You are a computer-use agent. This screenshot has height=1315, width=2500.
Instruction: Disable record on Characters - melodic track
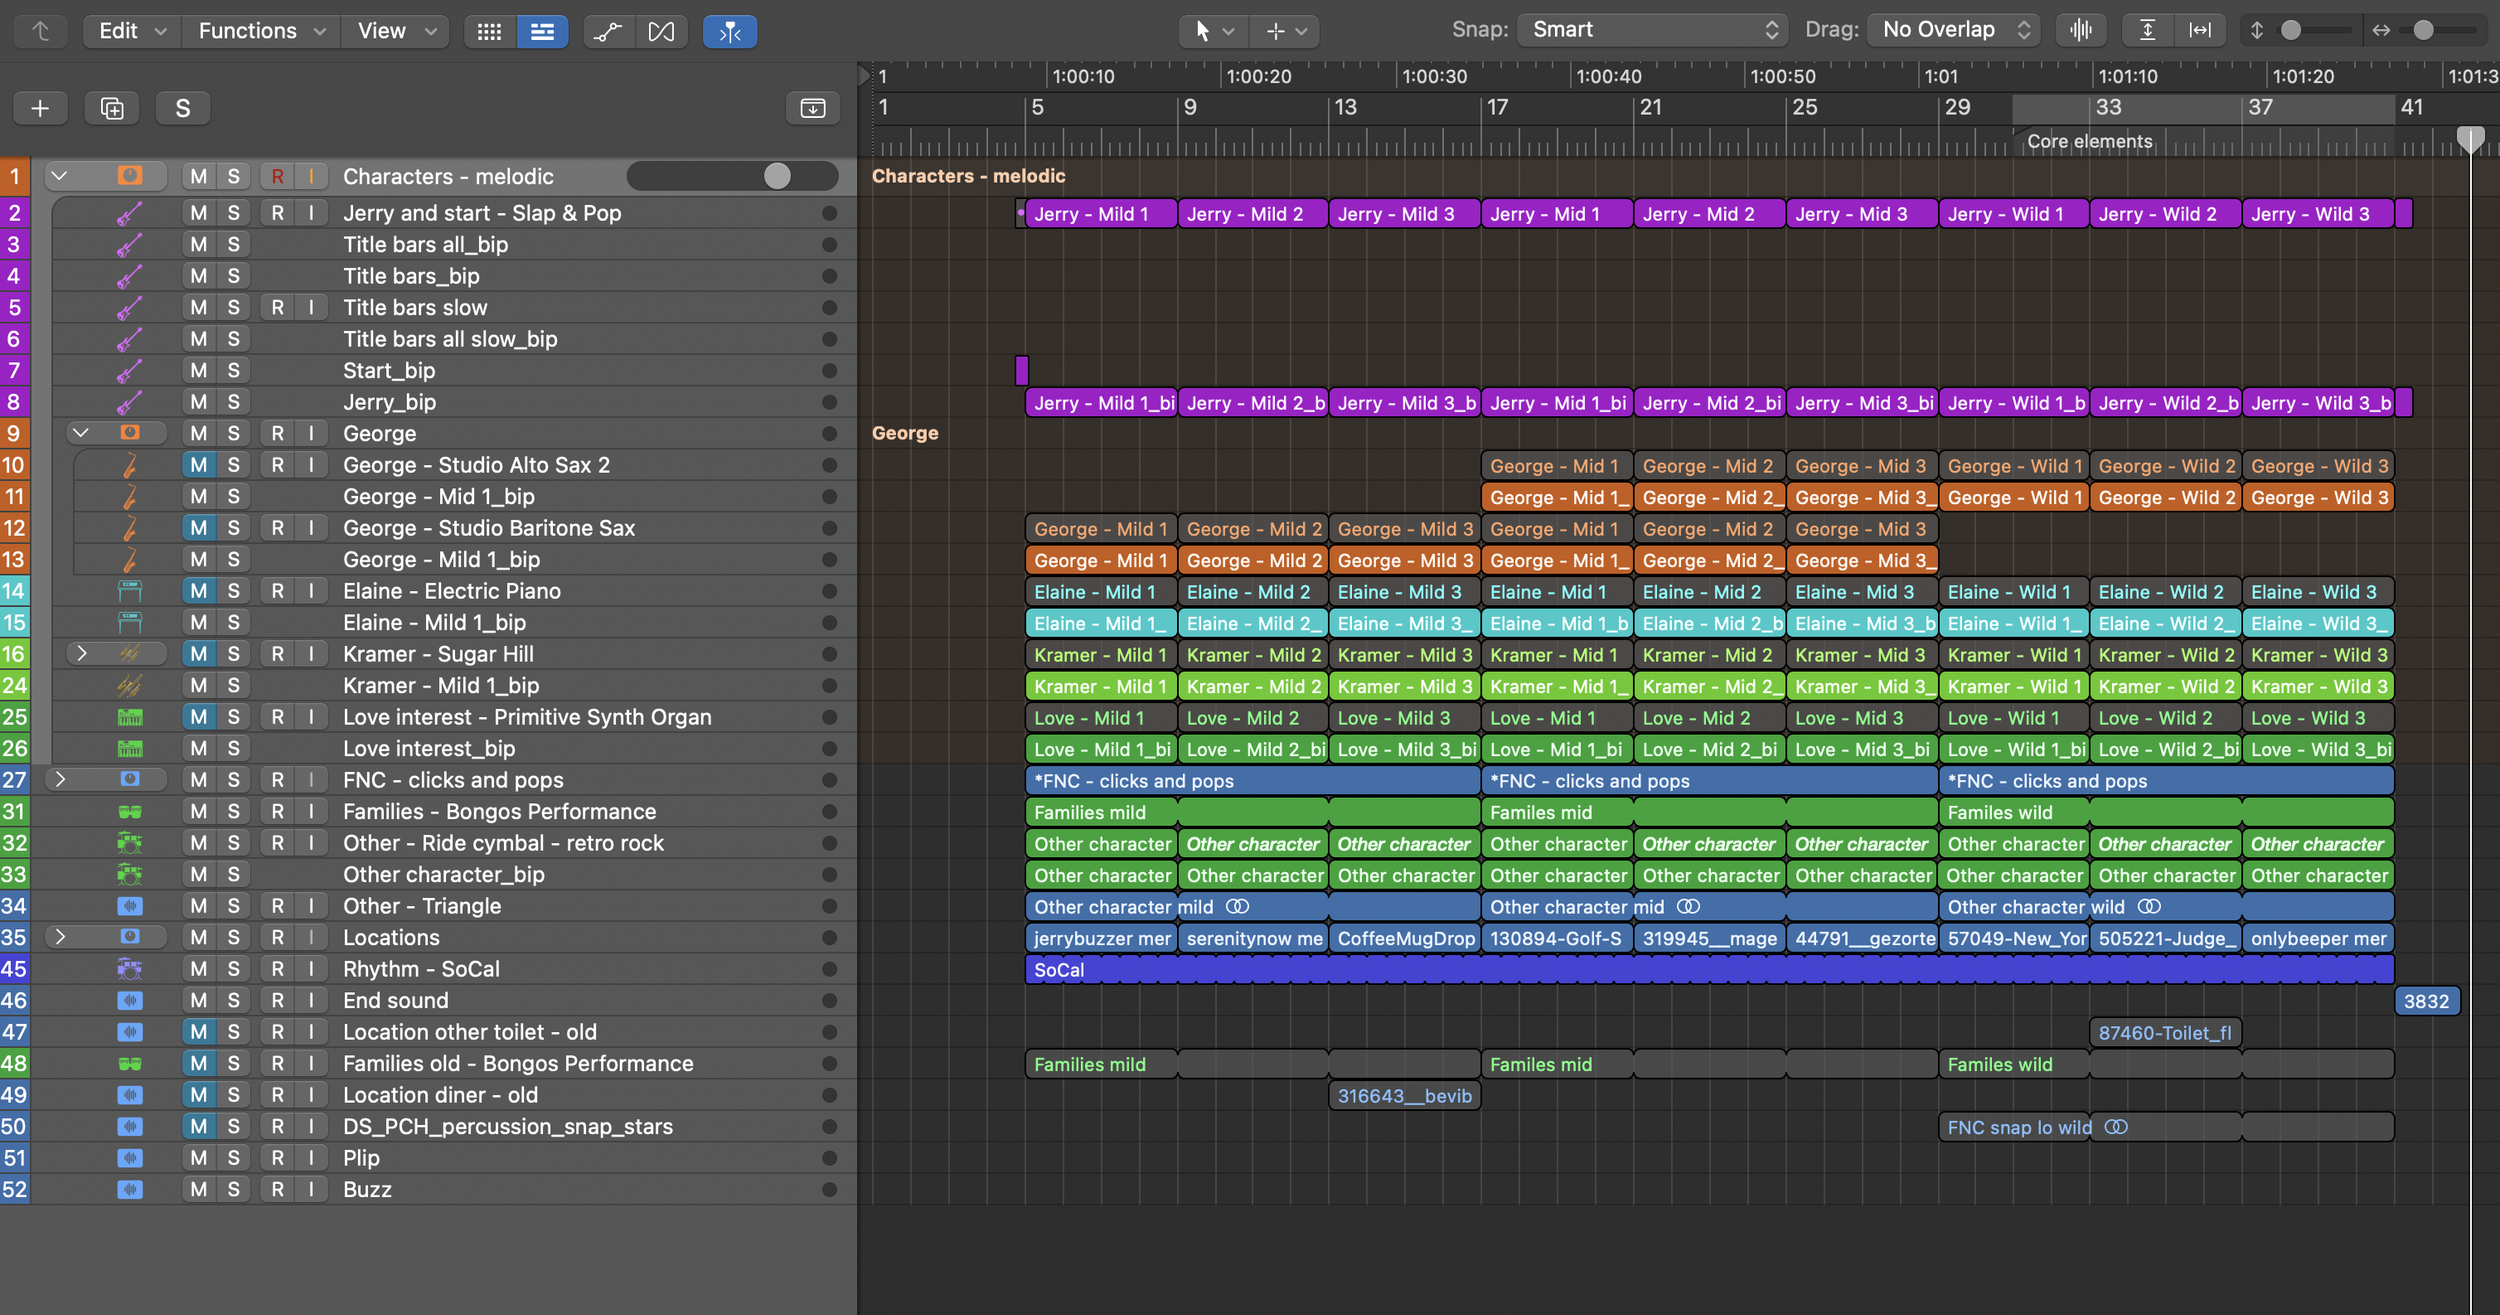277,176
